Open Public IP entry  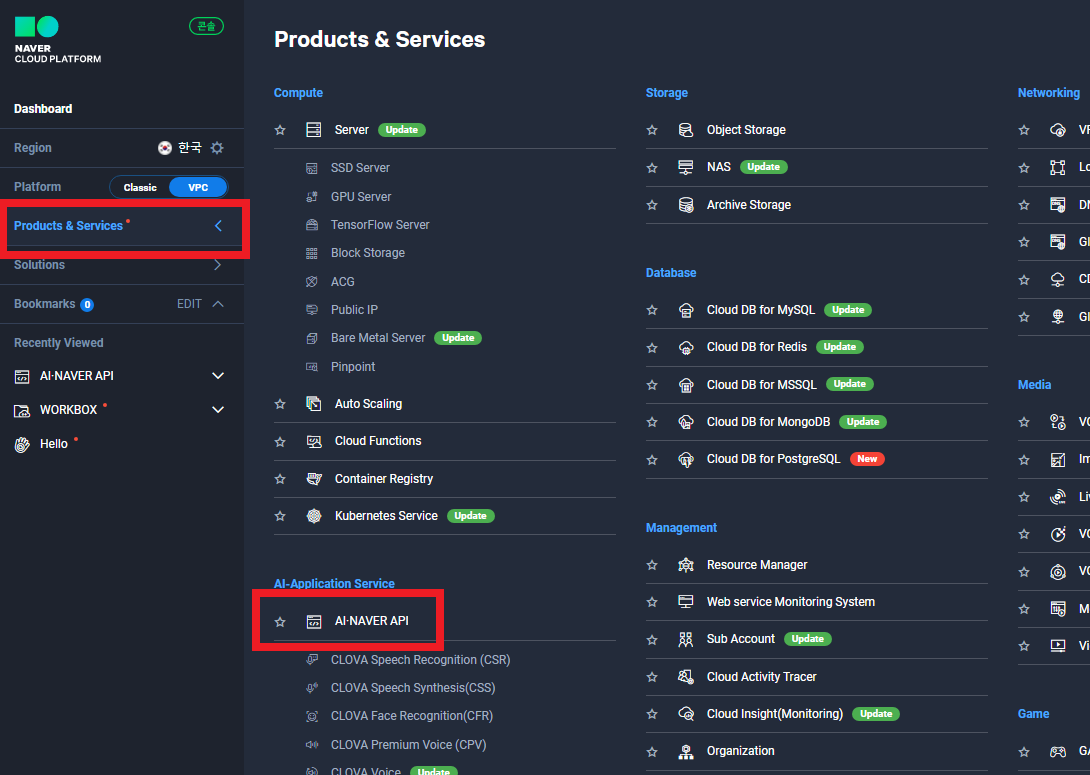click(354, 310)
